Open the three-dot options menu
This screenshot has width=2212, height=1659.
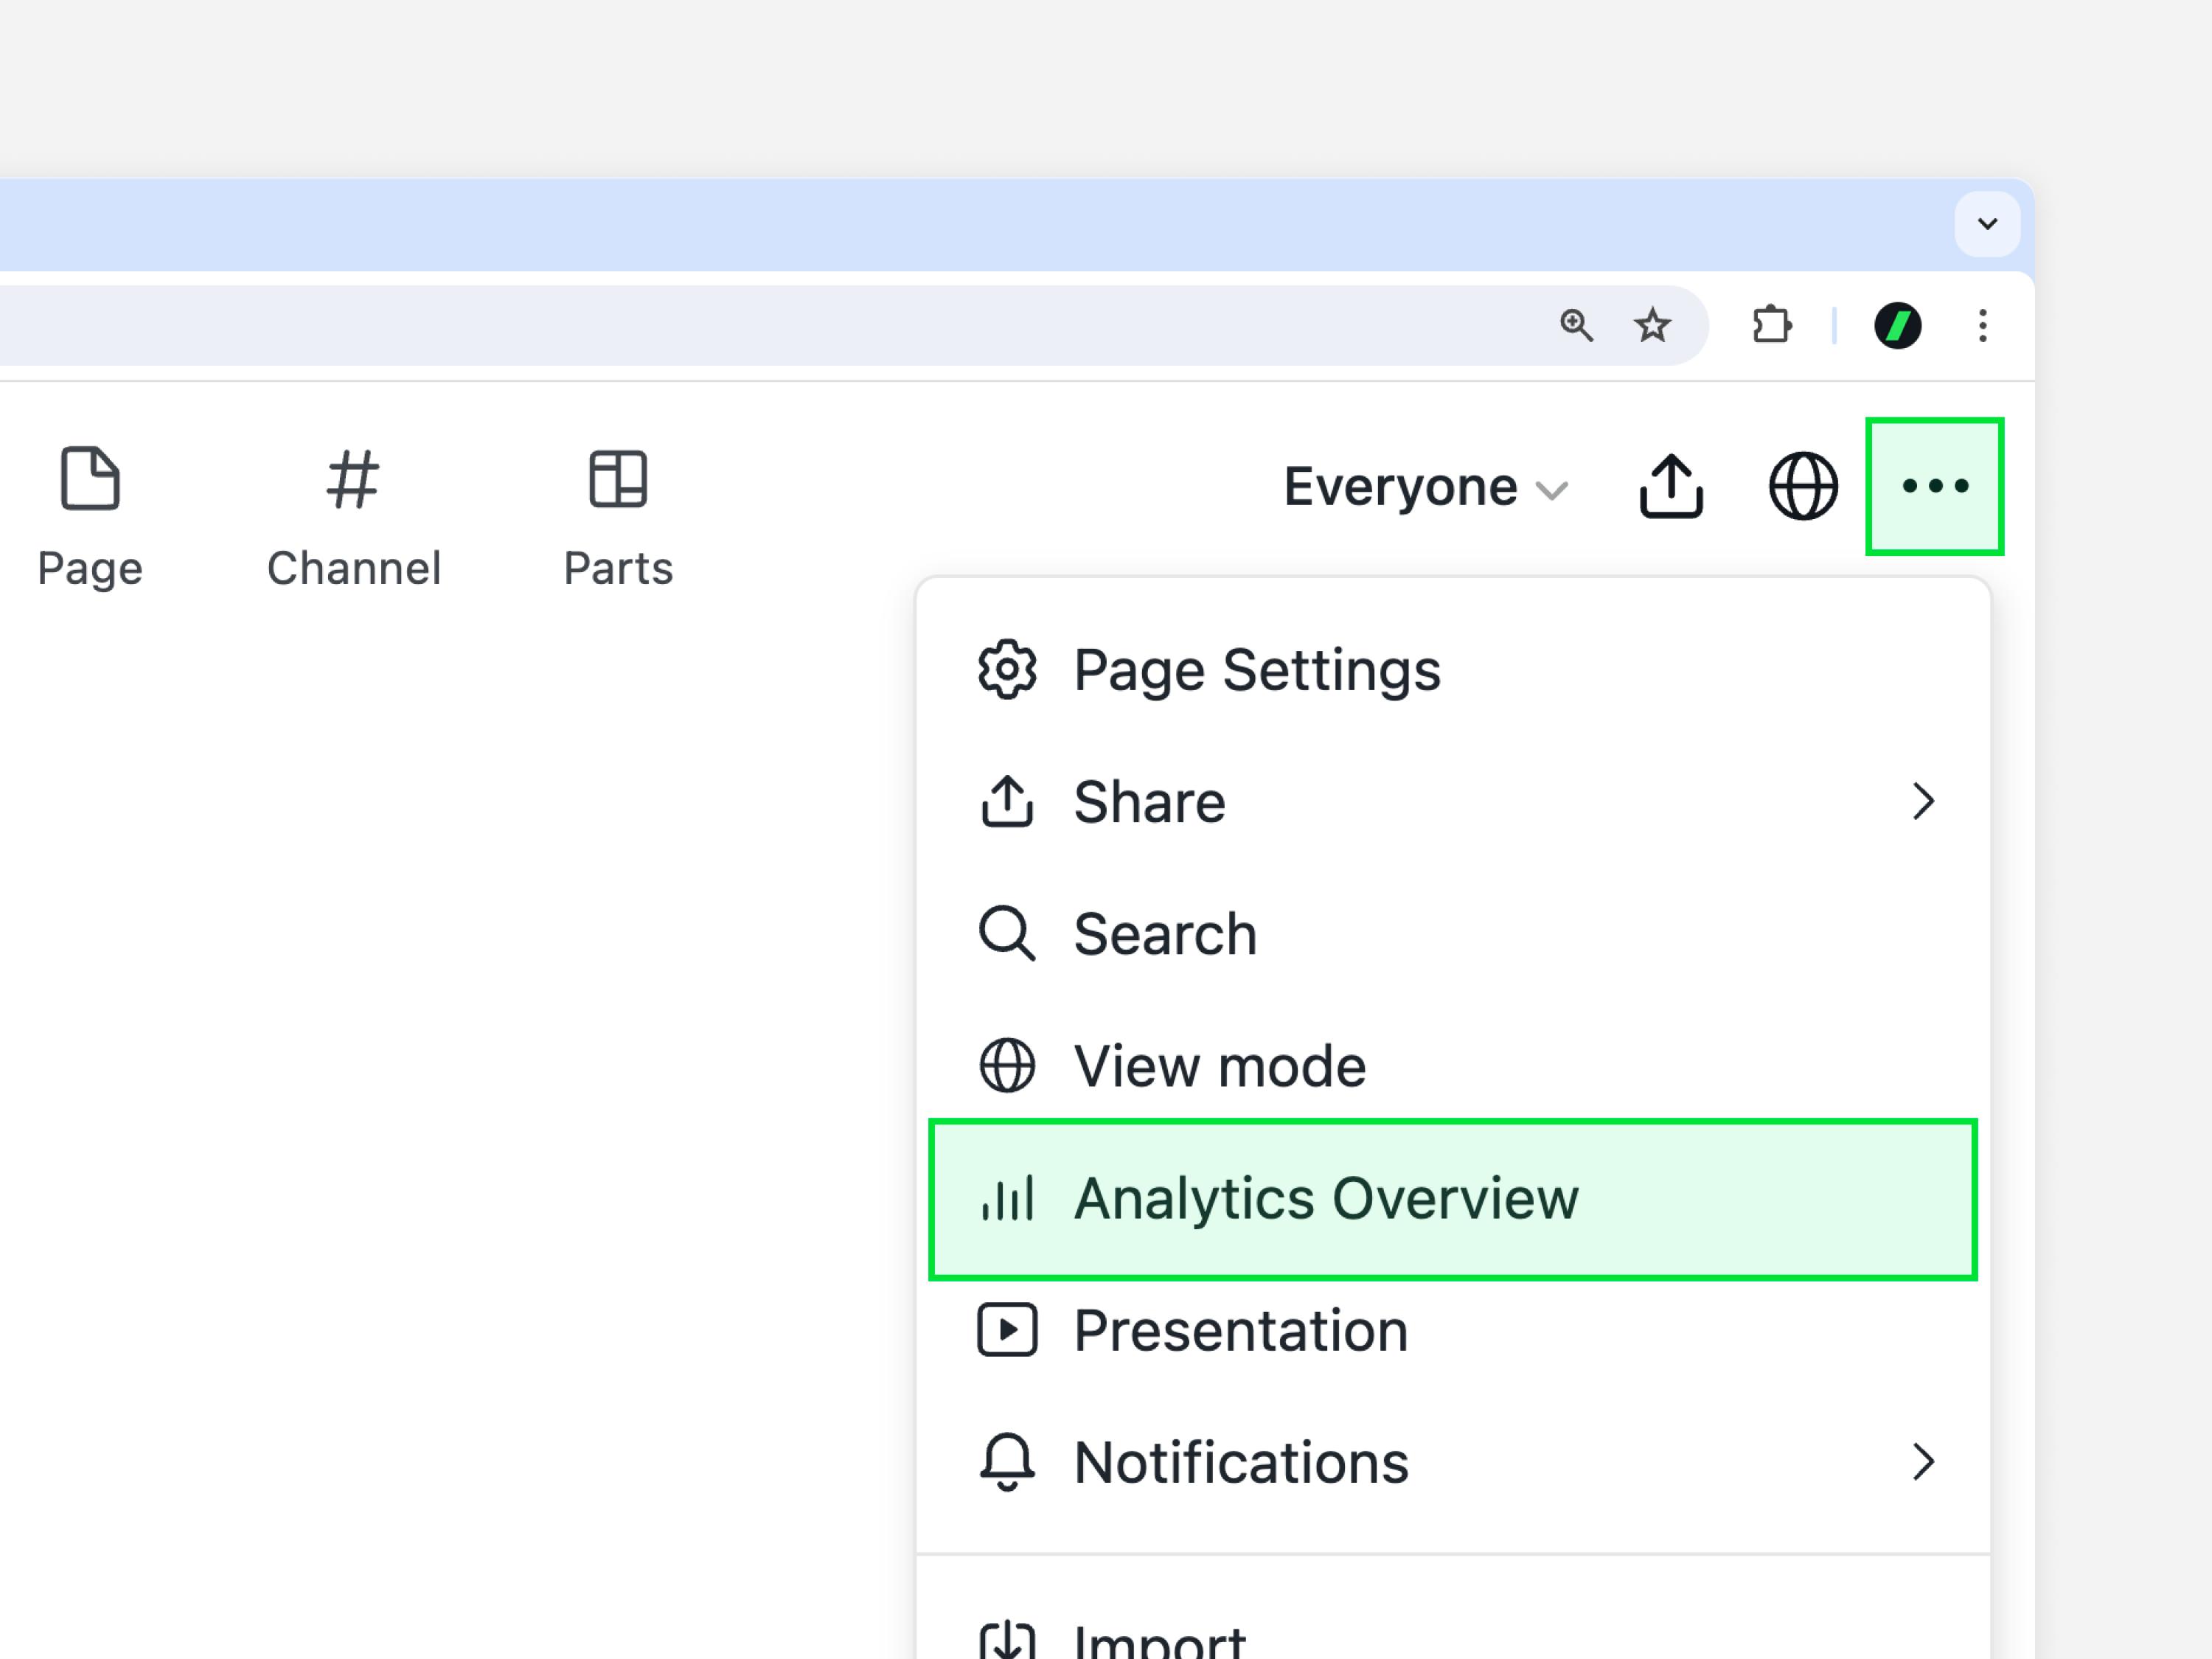(1934, 487)
